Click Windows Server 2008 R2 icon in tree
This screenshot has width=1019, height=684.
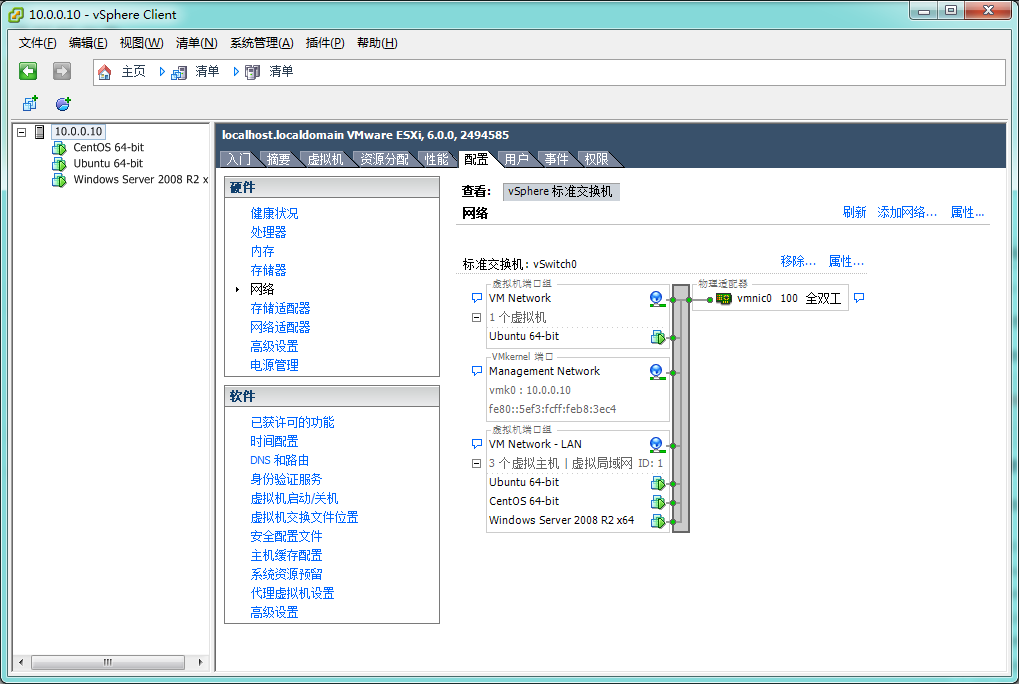pos(59,180)
